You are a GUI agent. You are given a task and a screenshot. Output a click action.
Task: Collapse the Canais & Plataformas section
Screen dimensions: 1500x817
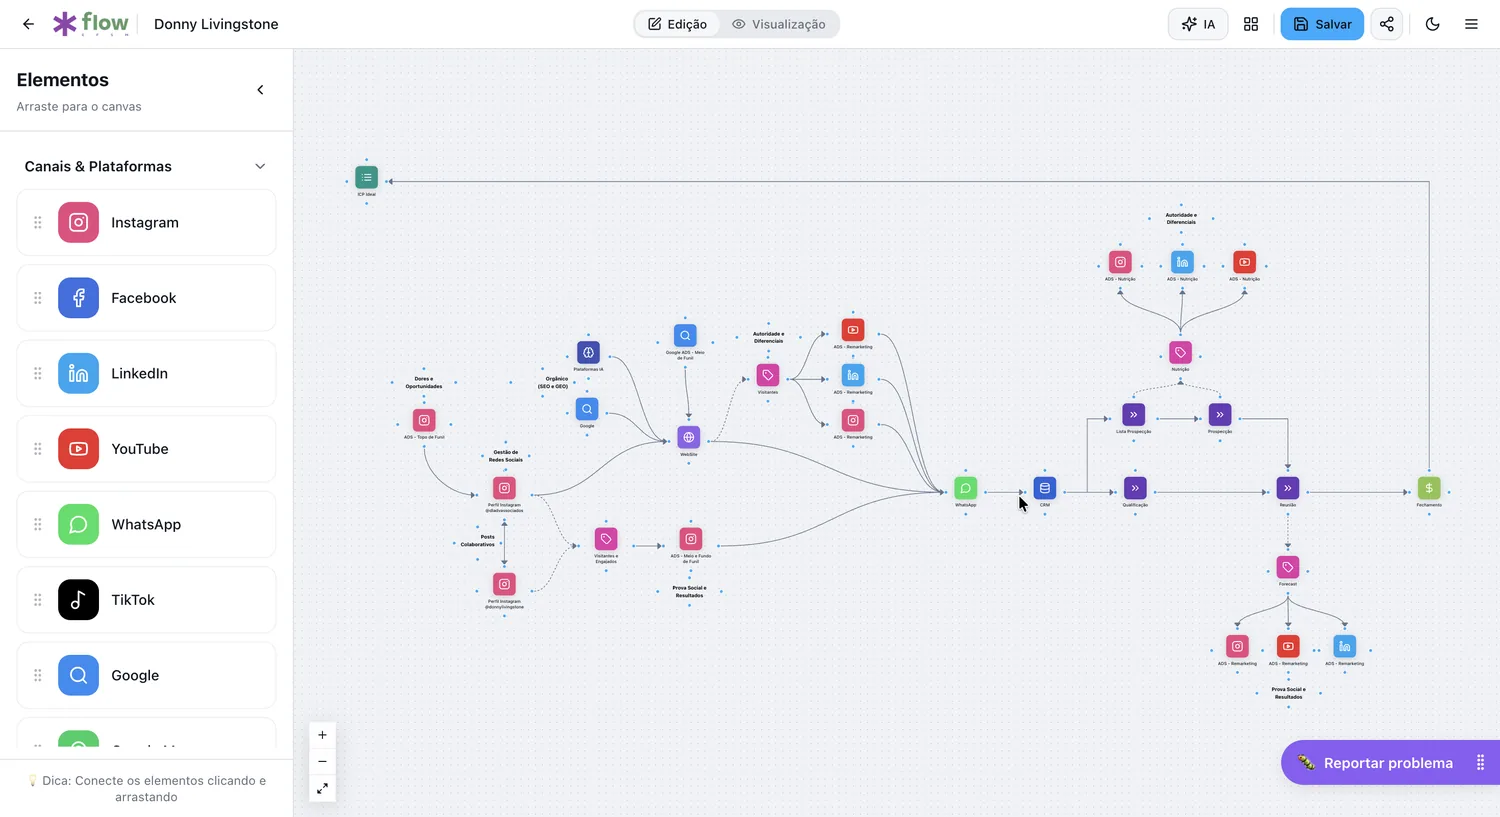pyautogui.click(x=260, y=166)
